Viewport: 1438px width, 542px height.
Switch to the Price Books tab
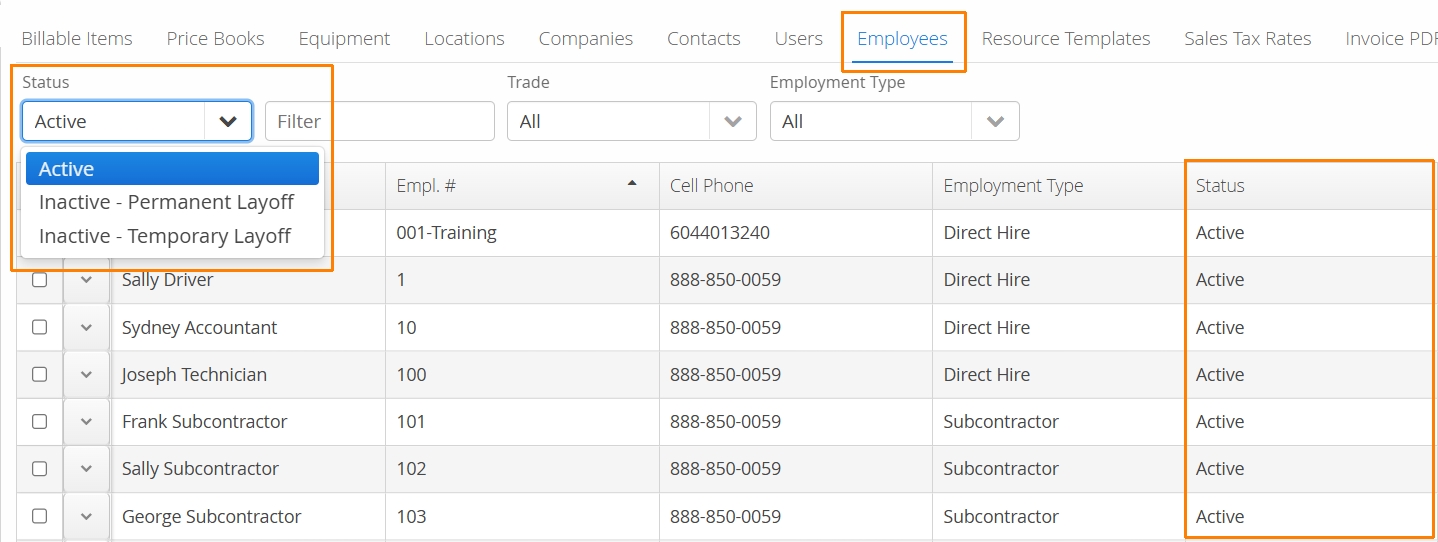point(215,39)
